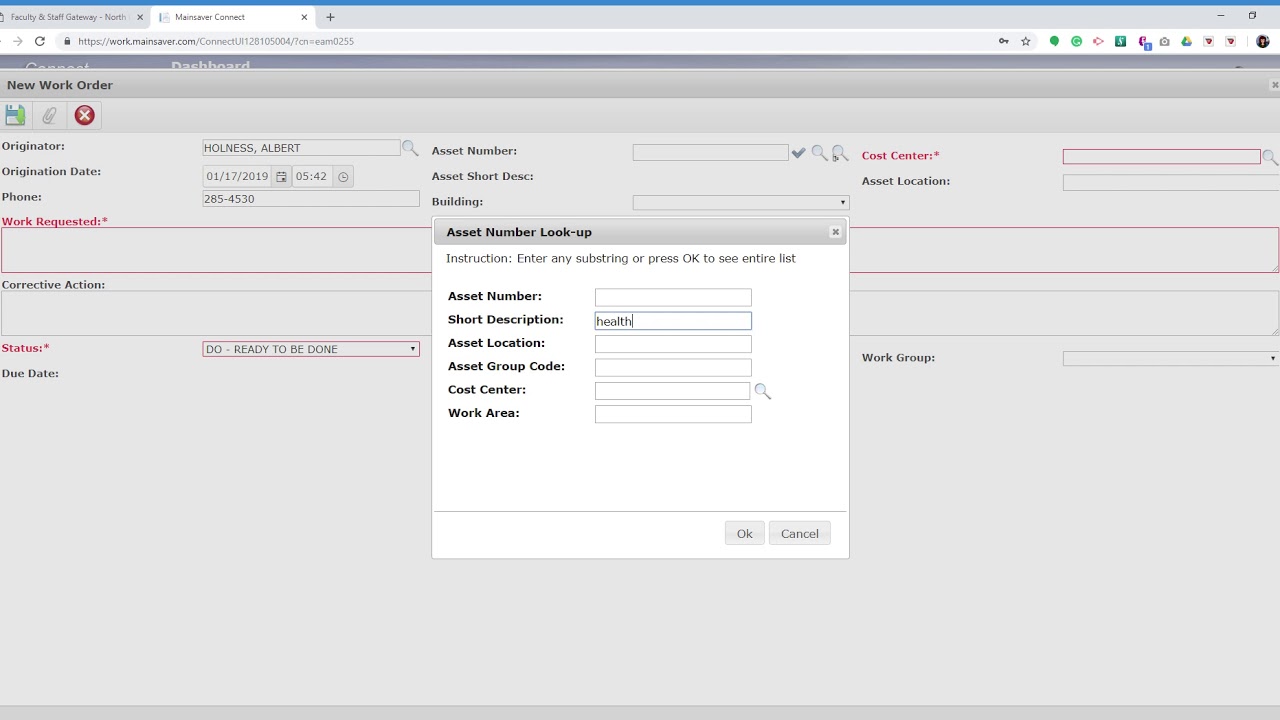The height and width of the screenshot is (720, 1280).
Task: Click the red cancel X toolbar icon
Action: point(84,115)
